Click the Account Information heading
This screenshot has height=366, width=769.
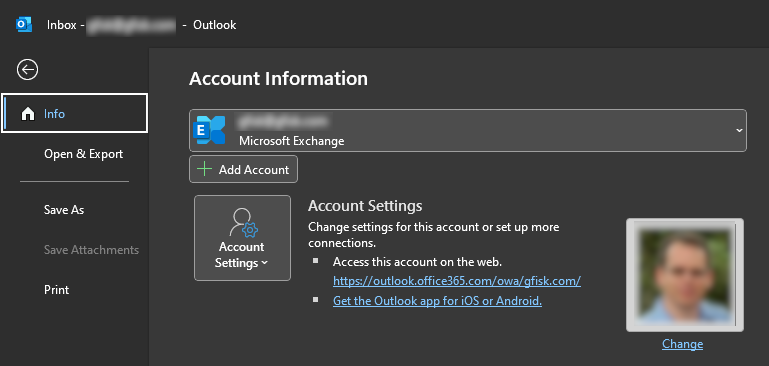click(278, 79)
